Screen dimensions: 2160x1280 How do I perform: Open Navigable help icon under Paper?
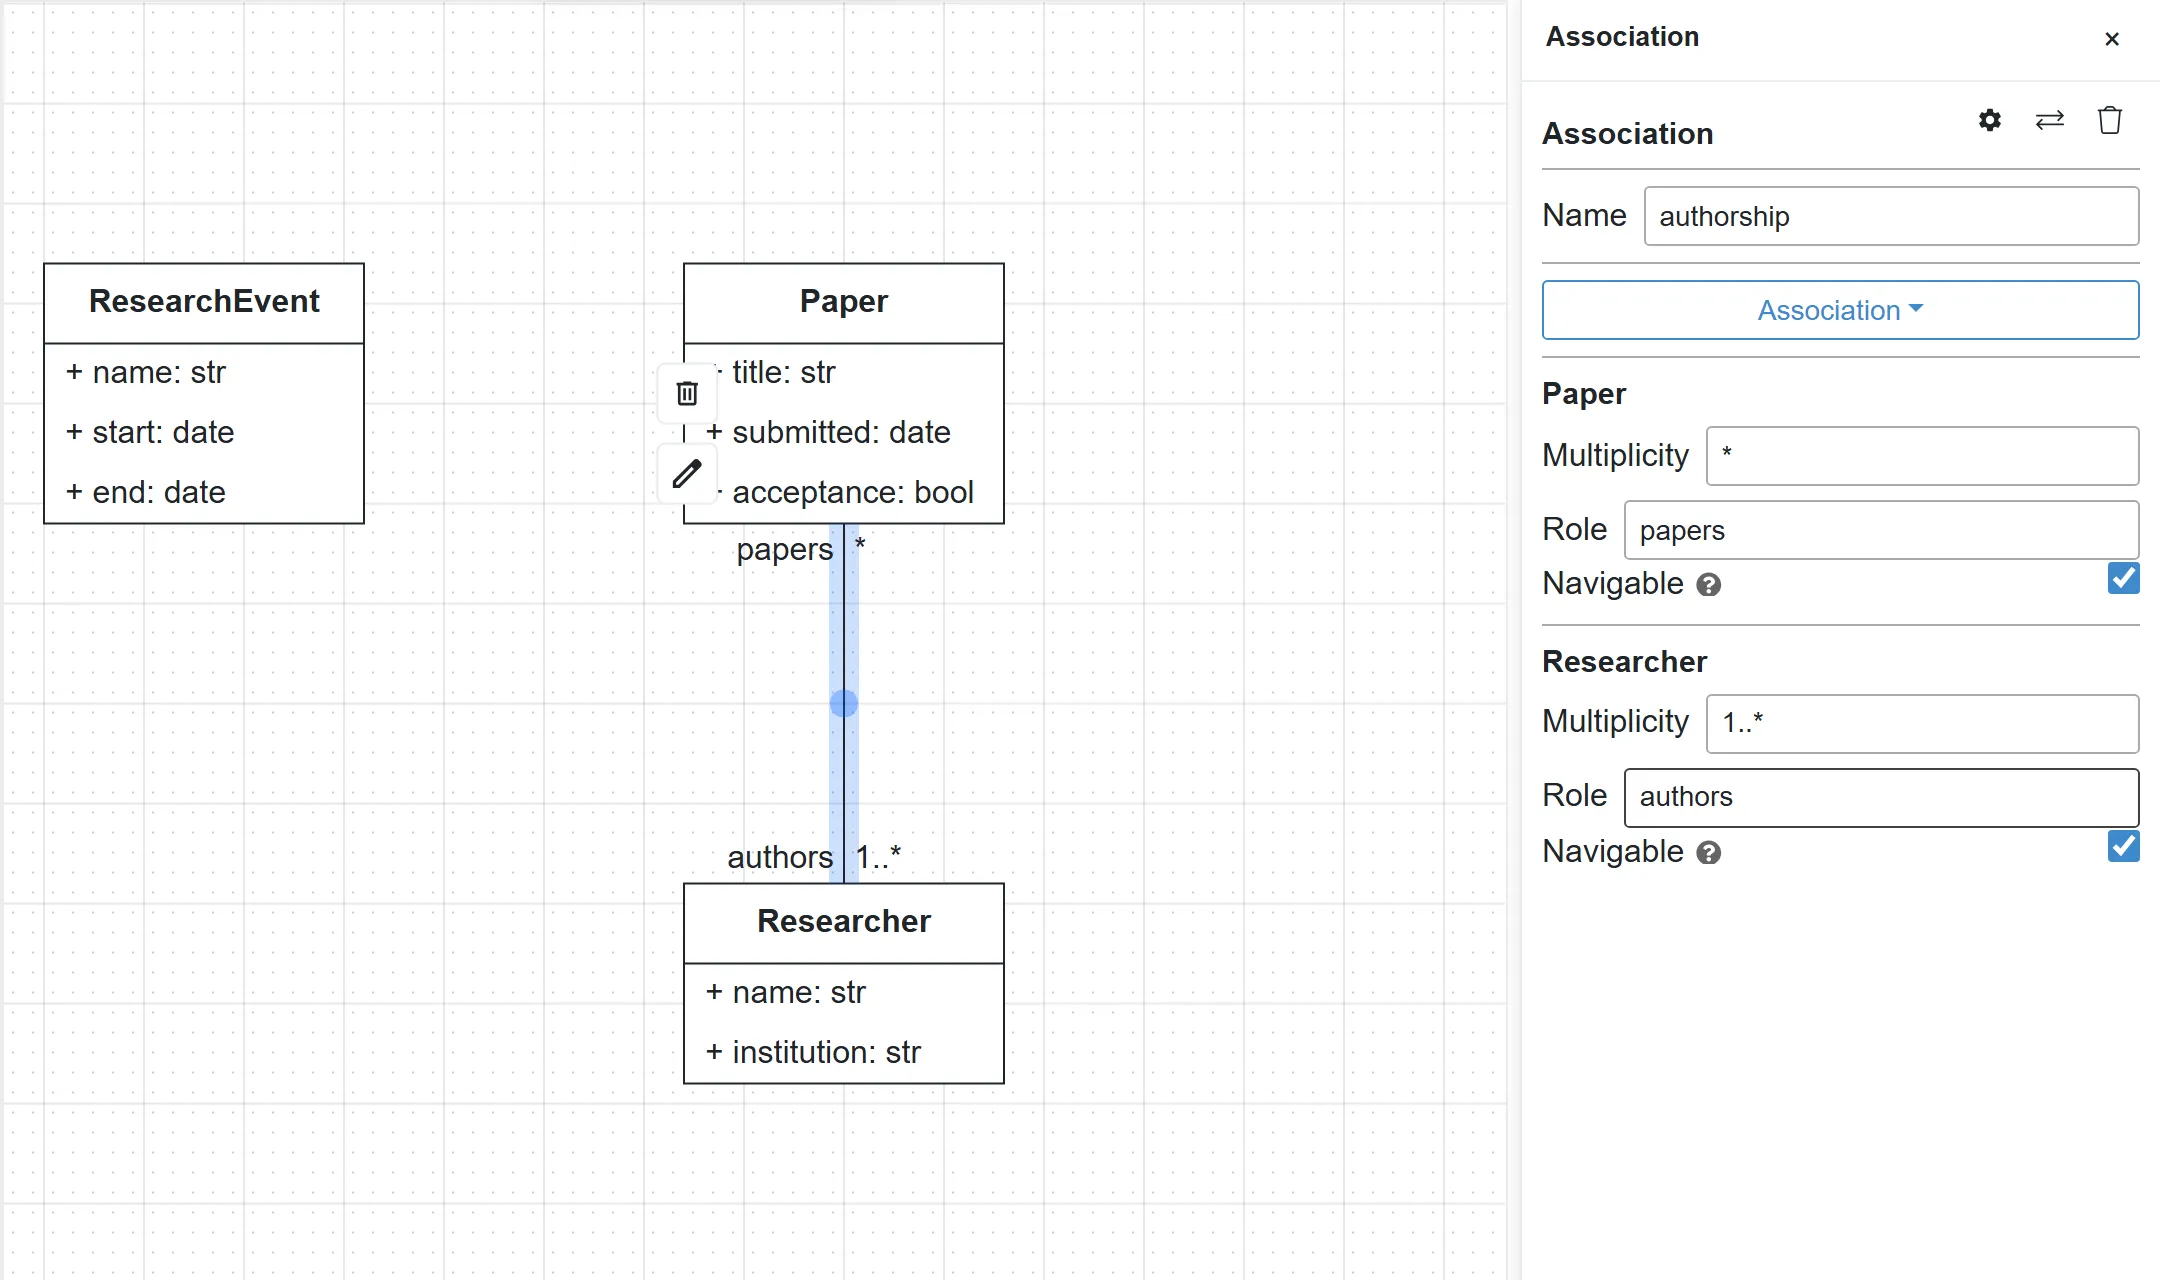1709,585
